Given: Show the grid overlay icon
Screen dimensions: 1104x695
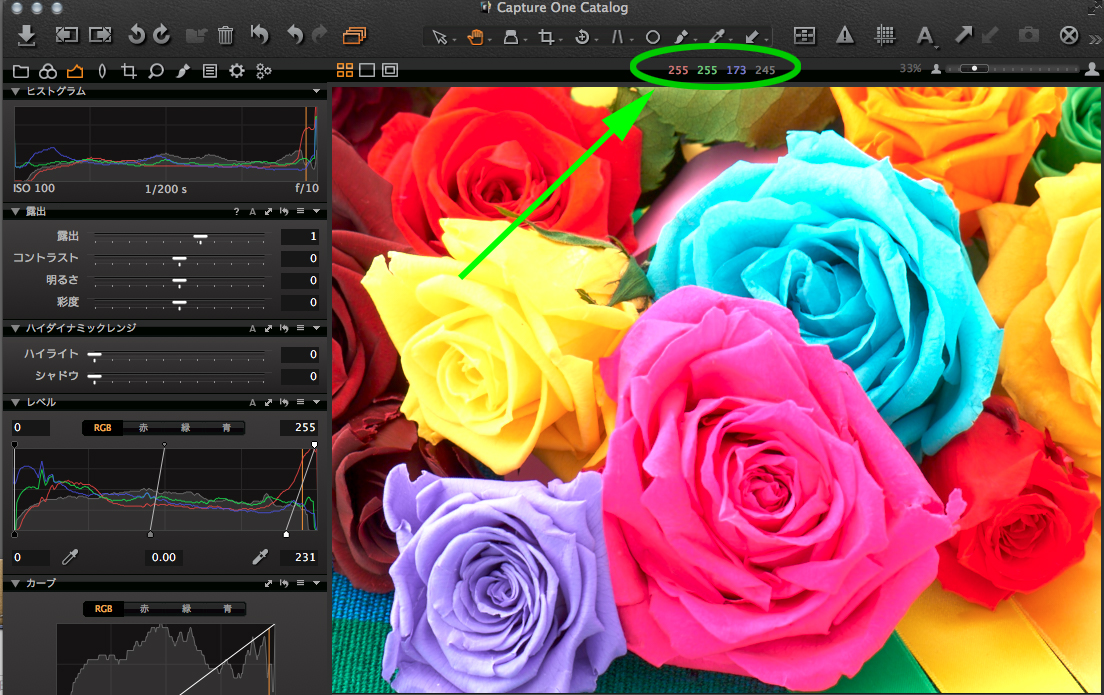Looking at the screenshot, I should pos(884,35).
